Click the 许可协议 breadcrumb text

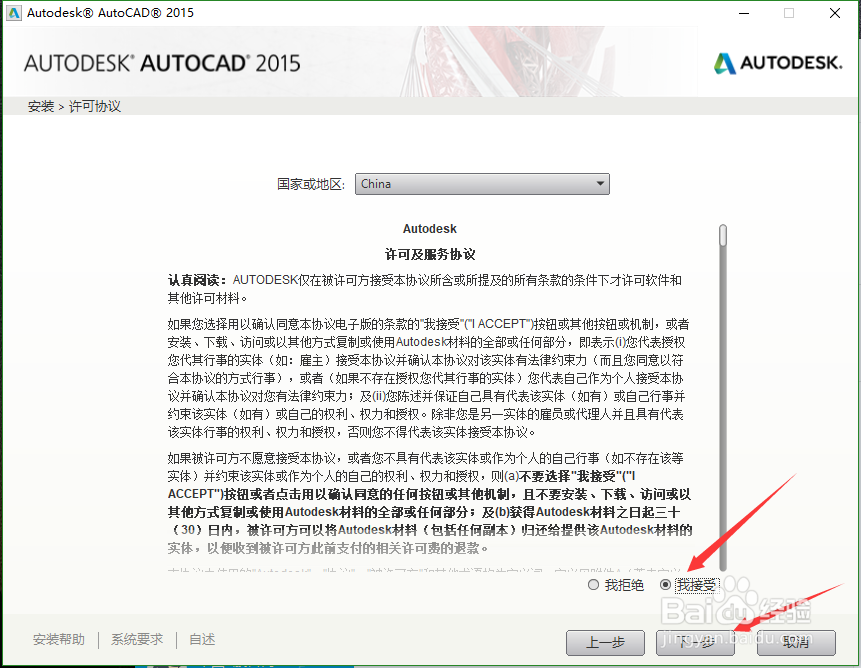(x=94, y=106)
